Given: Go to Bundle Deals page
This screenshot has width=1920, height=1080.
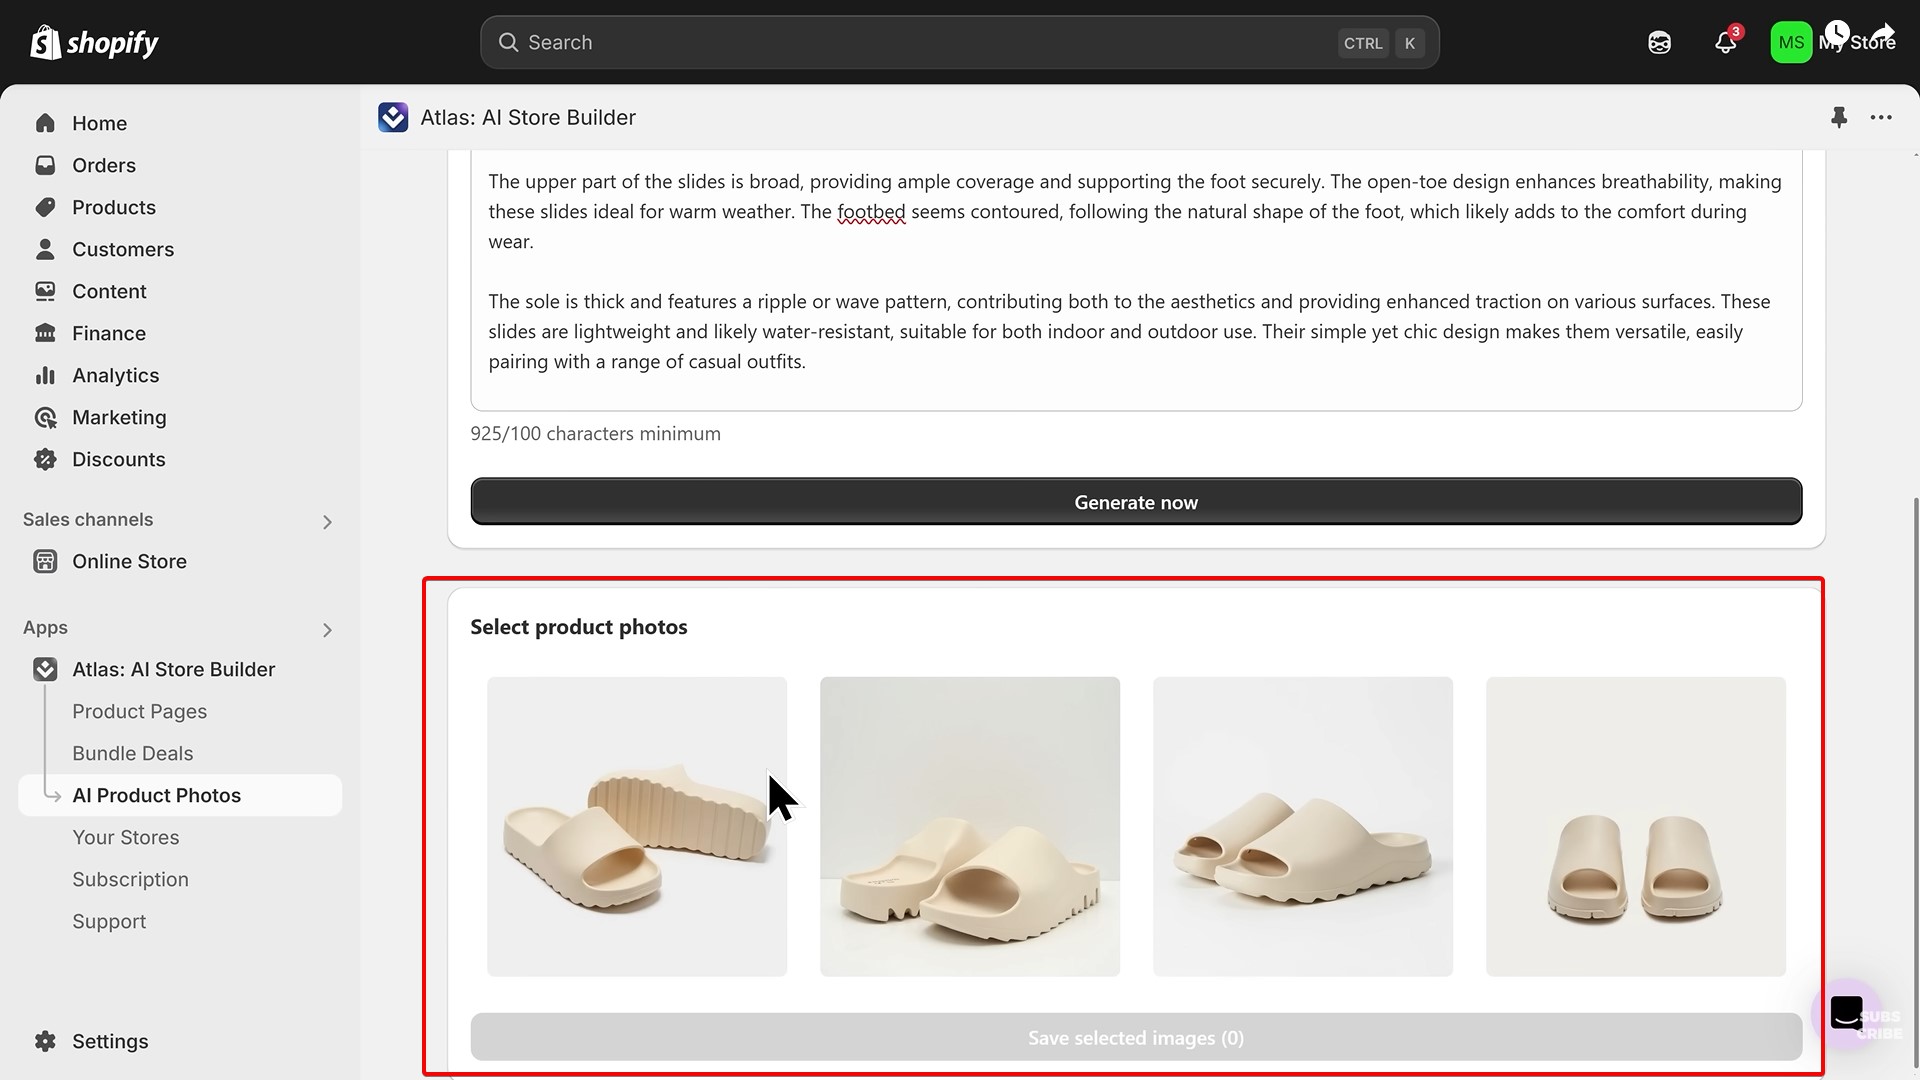Looking at the screenshot, I should (132, 753).
